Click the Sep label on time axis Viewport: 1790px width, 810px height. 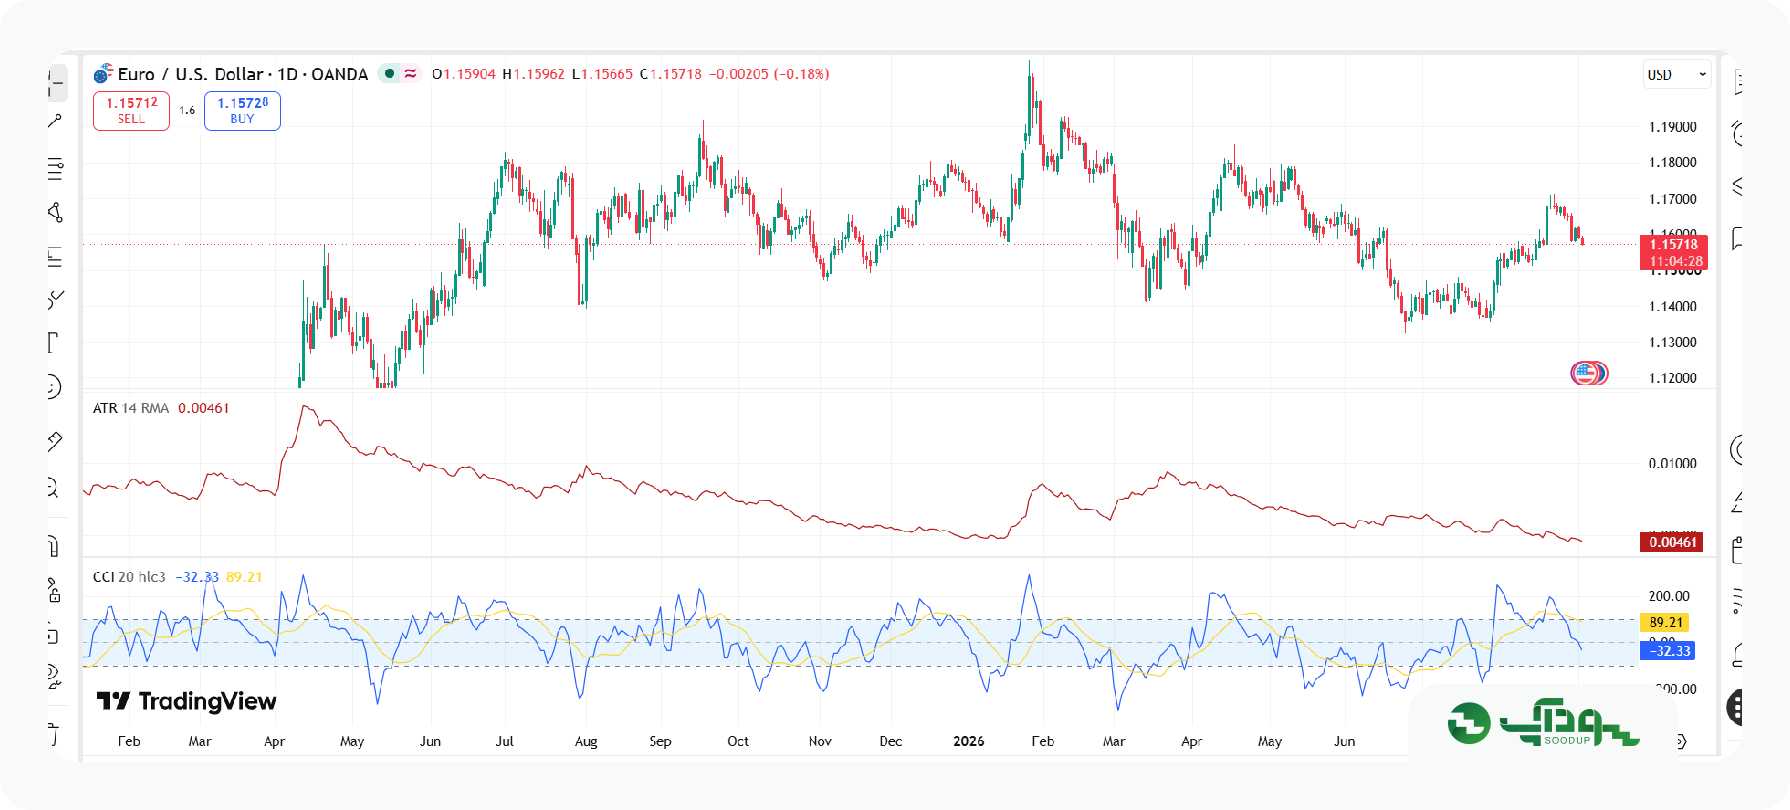(x=660, y=741)
